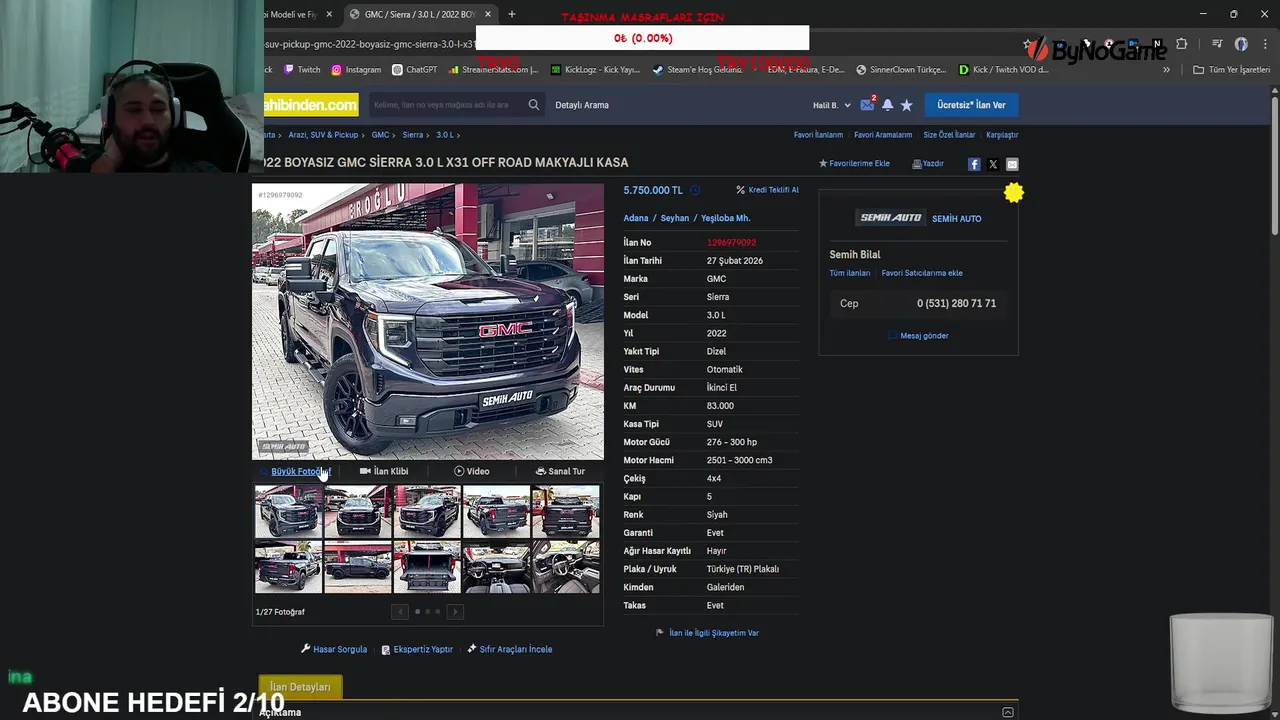1280x720 pixels.
Task: Open Büyük Fotoğraf large photo view
Action: tap(300, 471)
